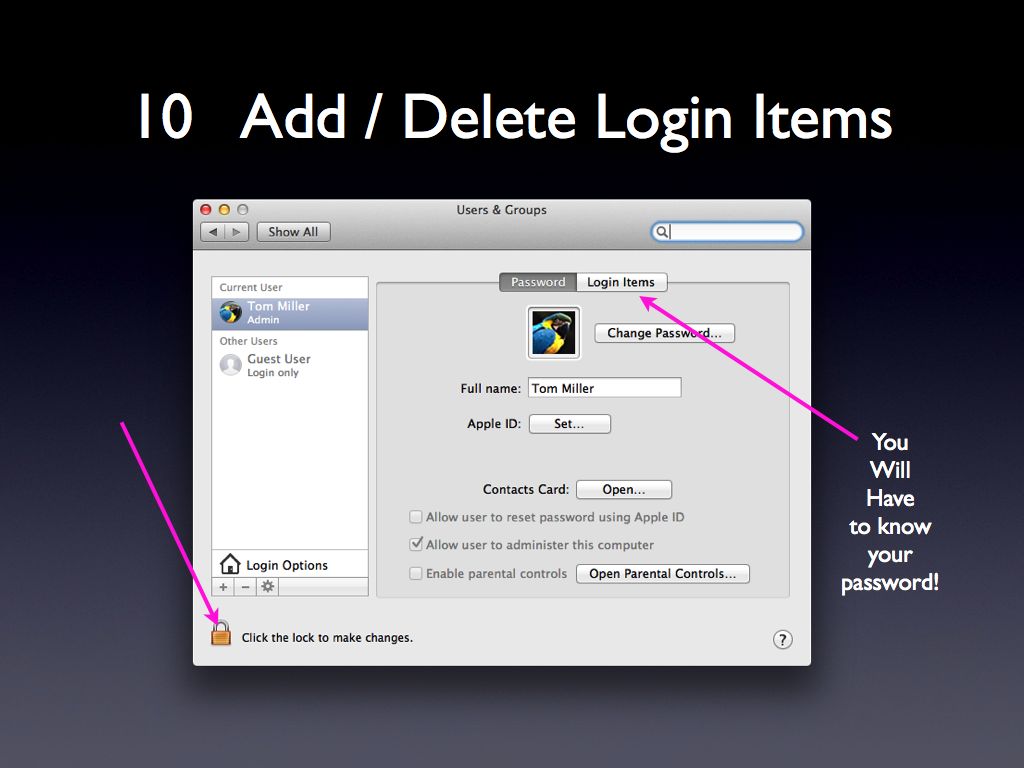Click the yellow minimize window button

pyautogui.click(x=224, y=210)
